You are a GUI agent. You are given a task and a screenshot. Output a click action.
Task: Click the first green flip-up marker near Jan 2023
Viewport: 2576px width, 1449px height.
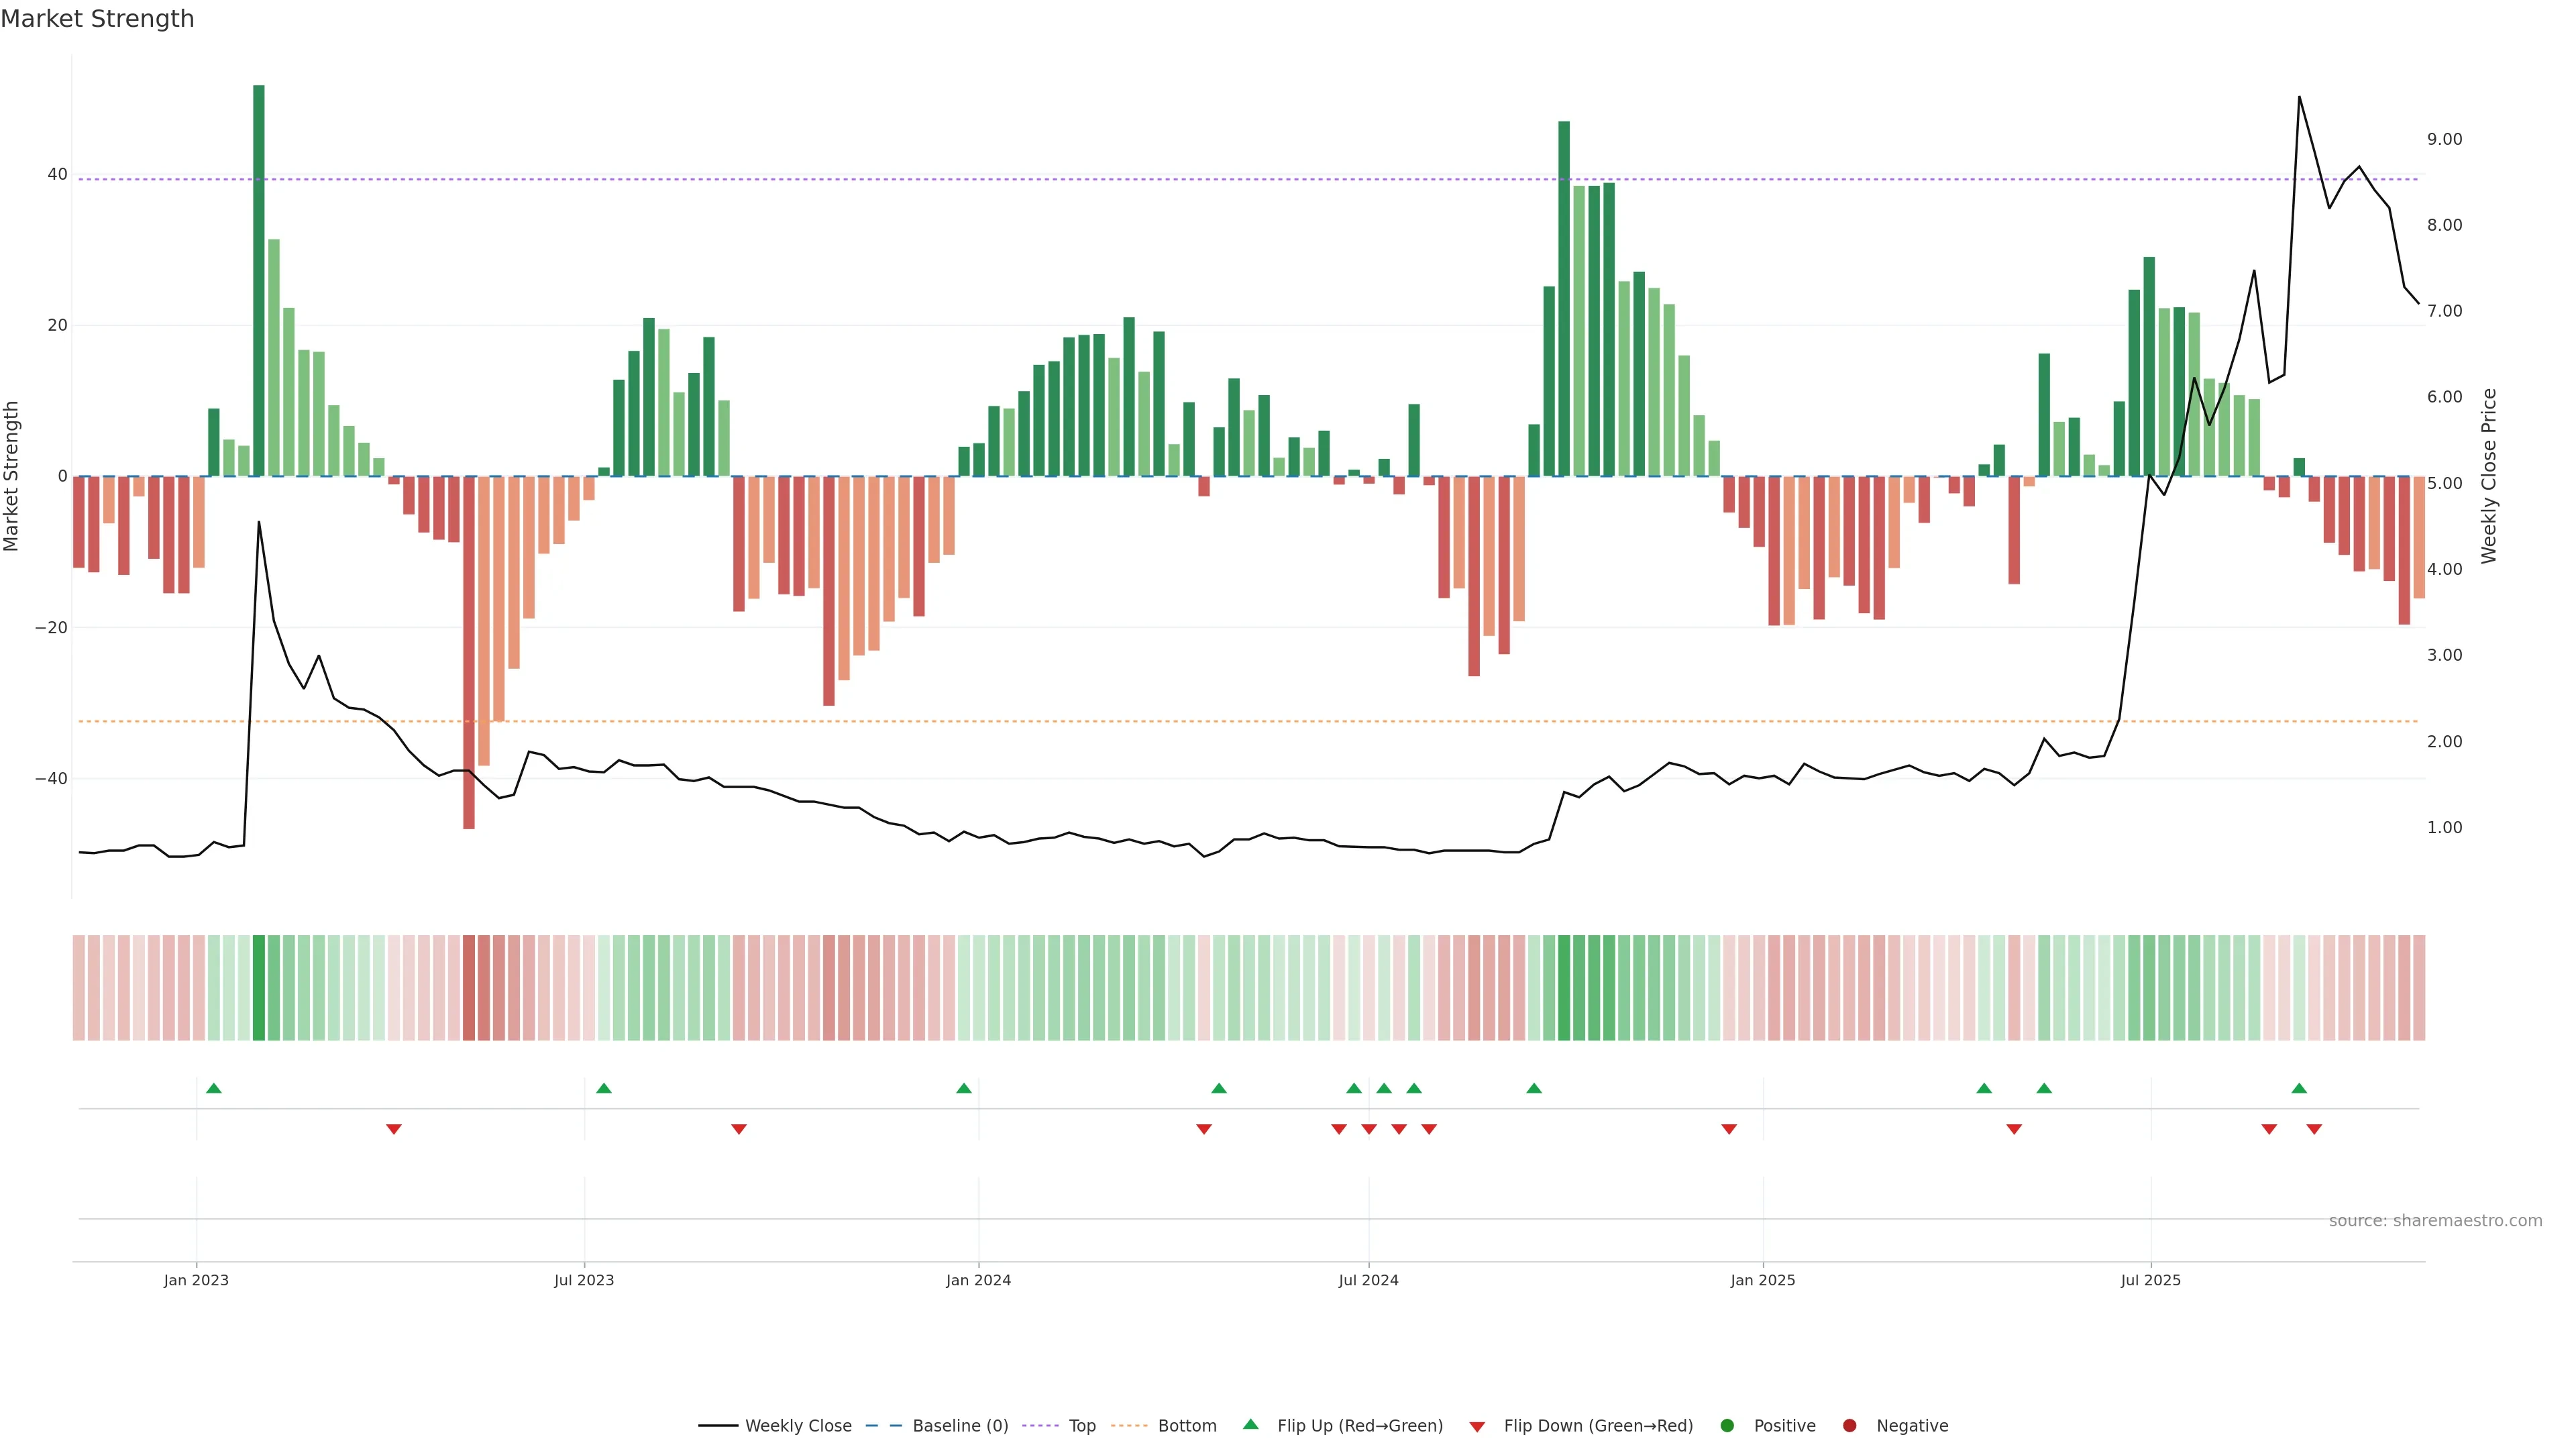pos(213,1088)
